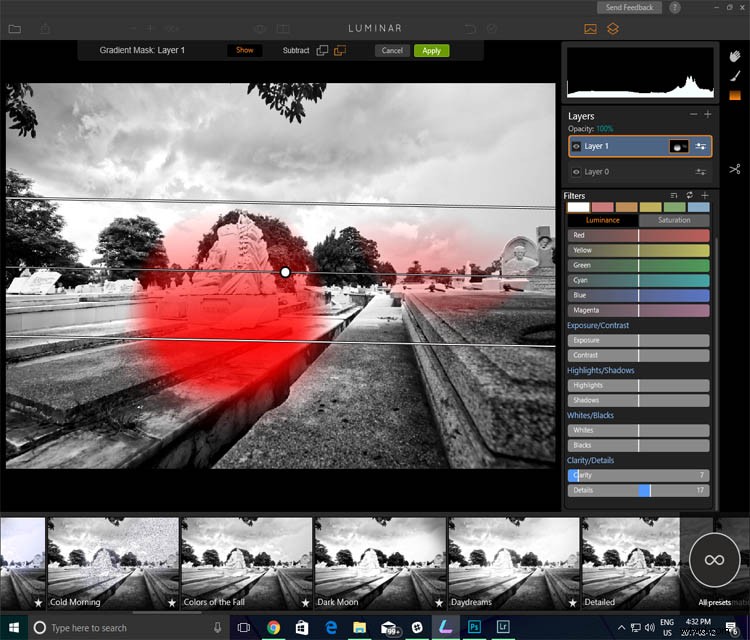This screenshot has width=750, height=640.
Task: Choose the Colors of the Fall preset
Action: (x=247, y=563)
